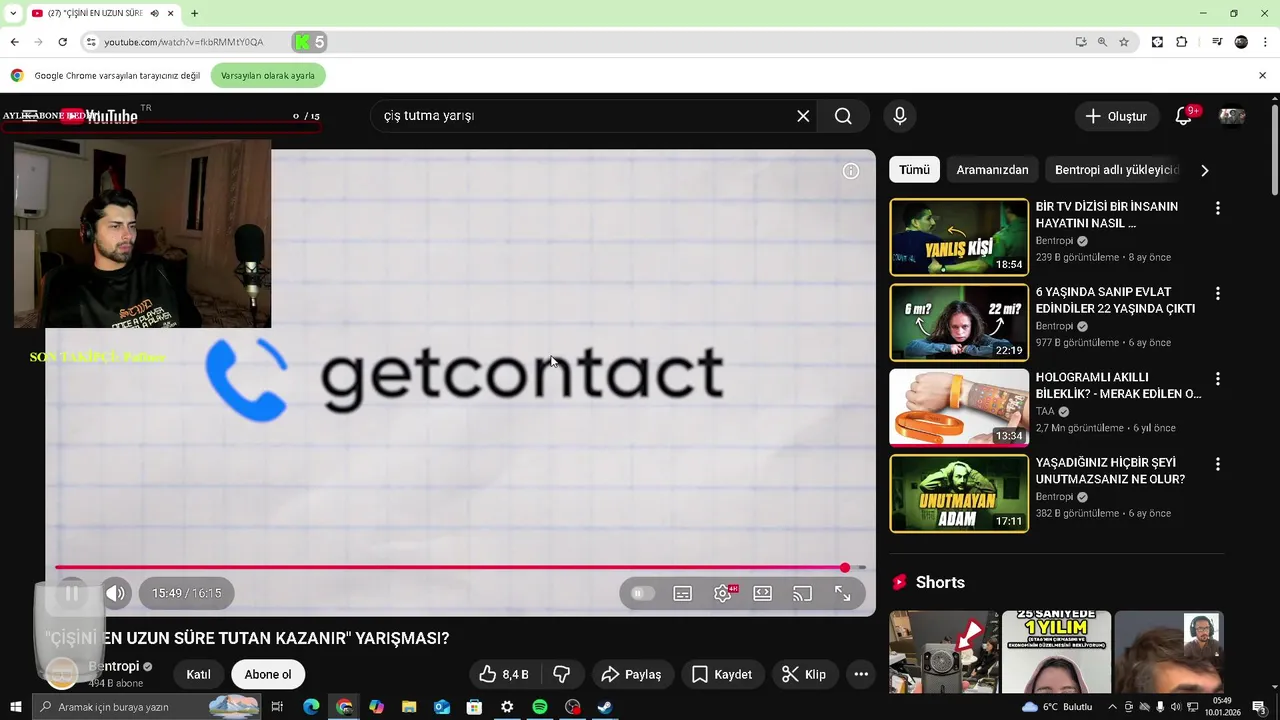Create a clip with the Klip button
The image size is (1280, 720).
[804, 674]
